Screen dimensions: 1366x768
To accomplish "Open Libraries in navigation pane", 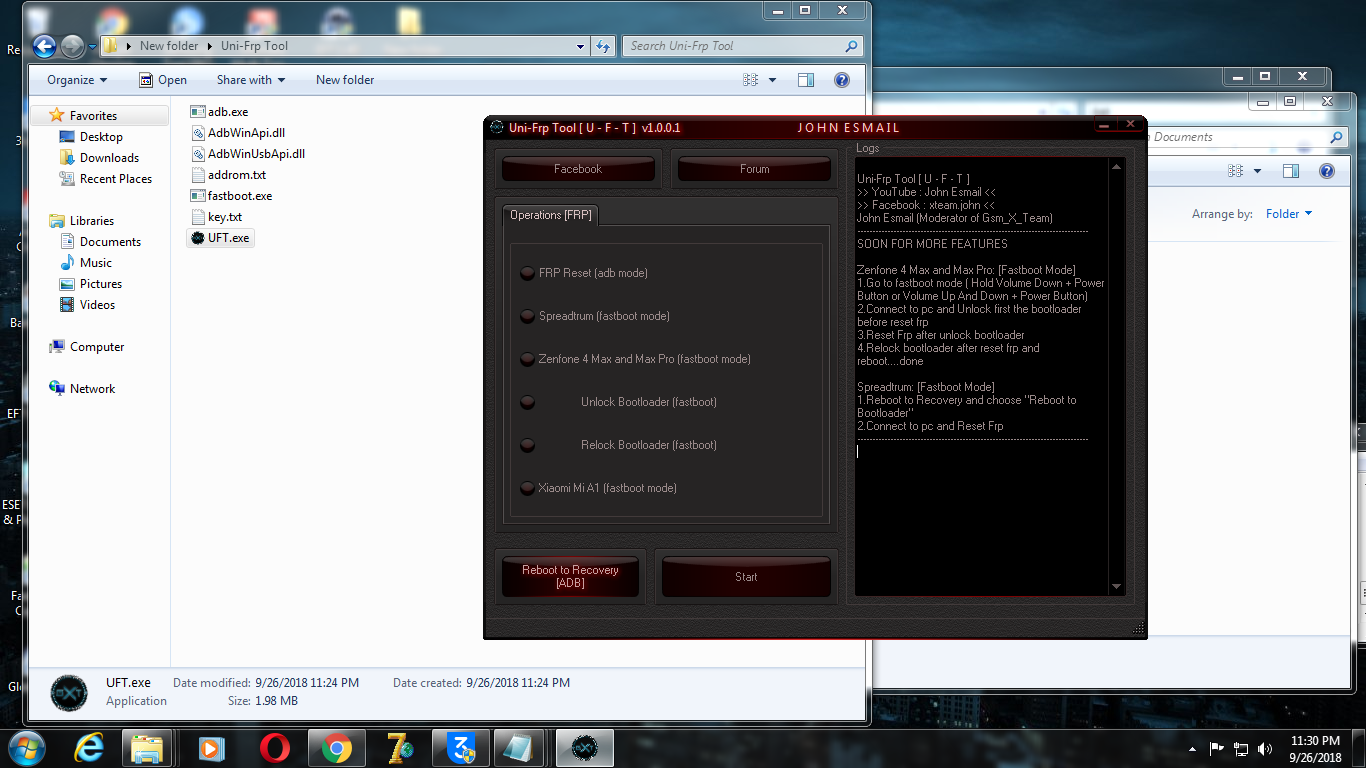I will 92,221.
